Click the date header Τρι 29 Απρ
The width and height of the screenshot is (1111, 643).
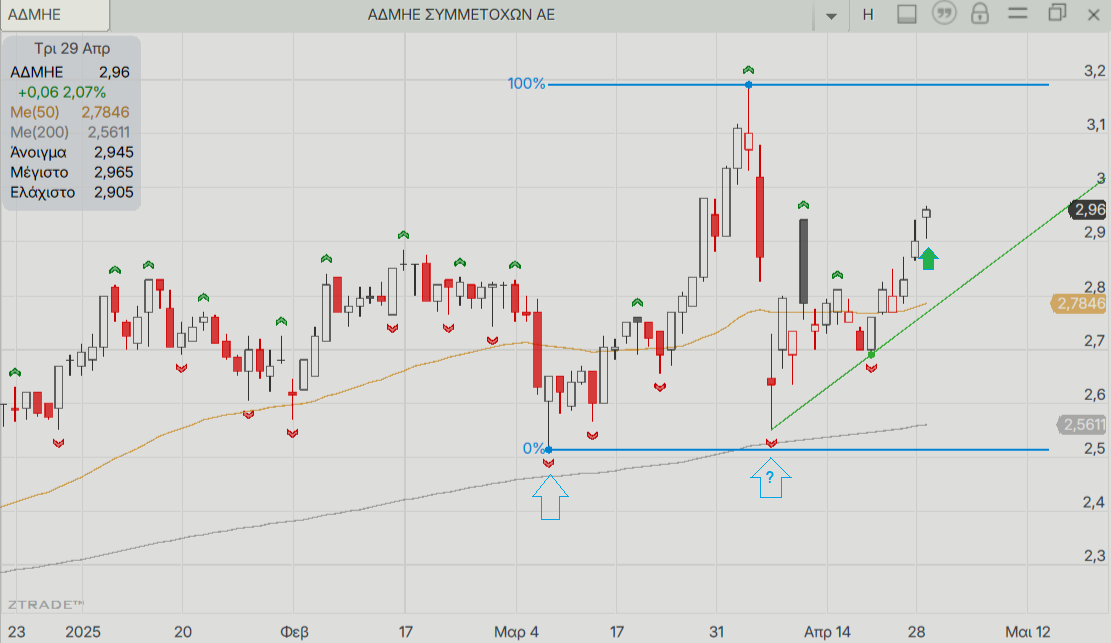(72, 49)
